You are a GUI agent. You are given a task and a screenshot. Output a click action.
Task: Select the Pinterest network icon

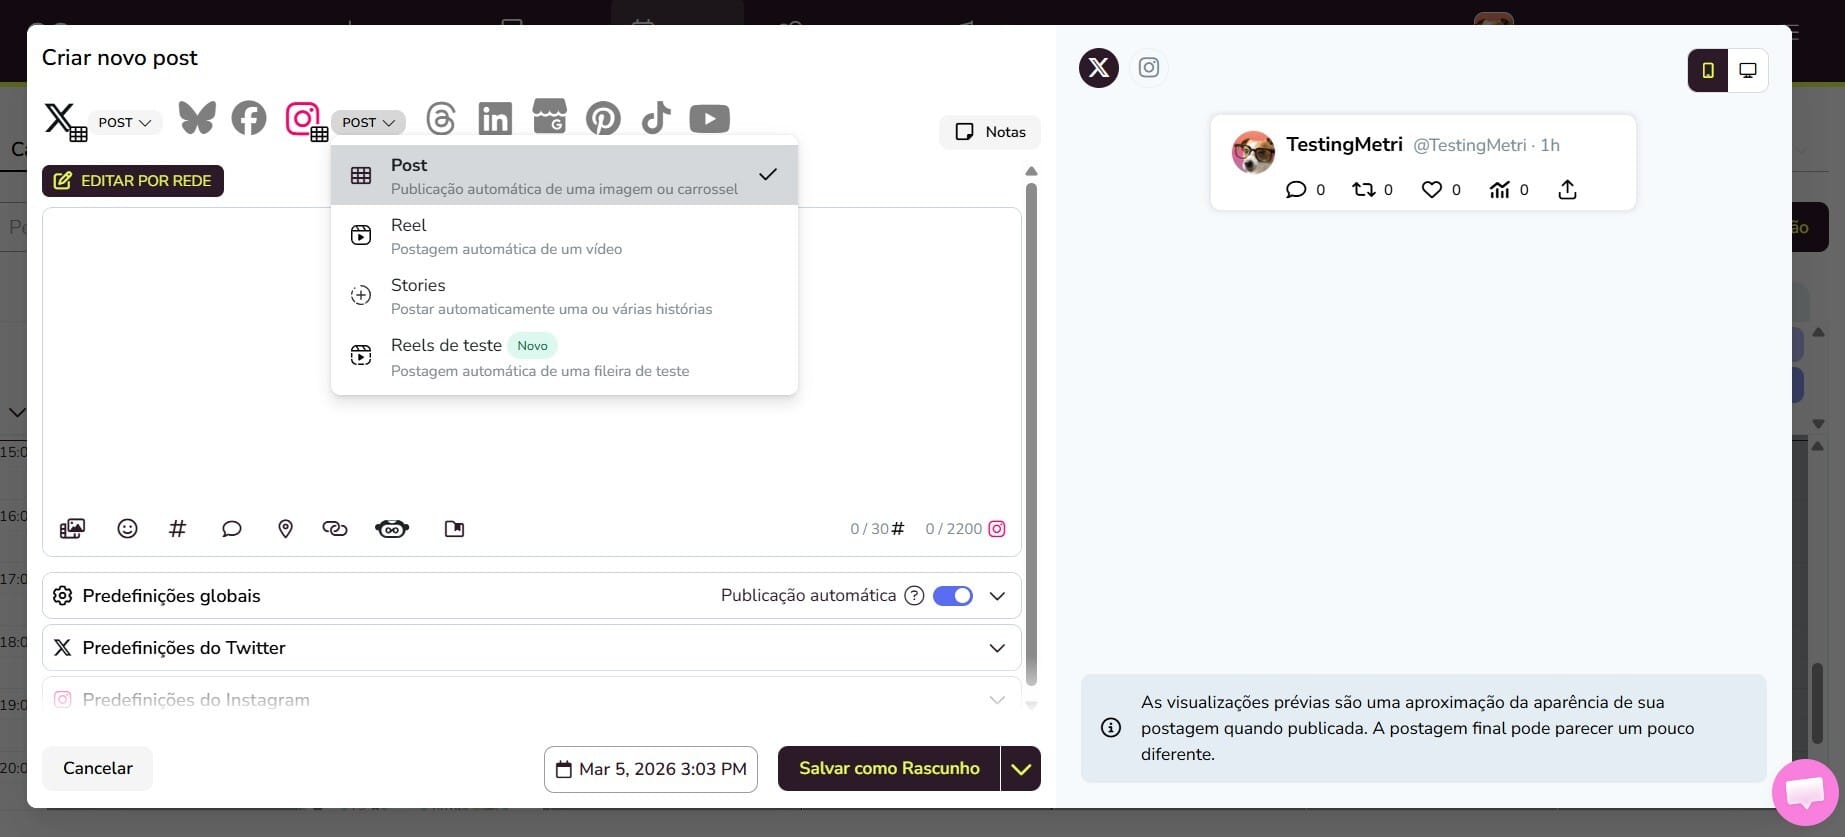point(603,118)
